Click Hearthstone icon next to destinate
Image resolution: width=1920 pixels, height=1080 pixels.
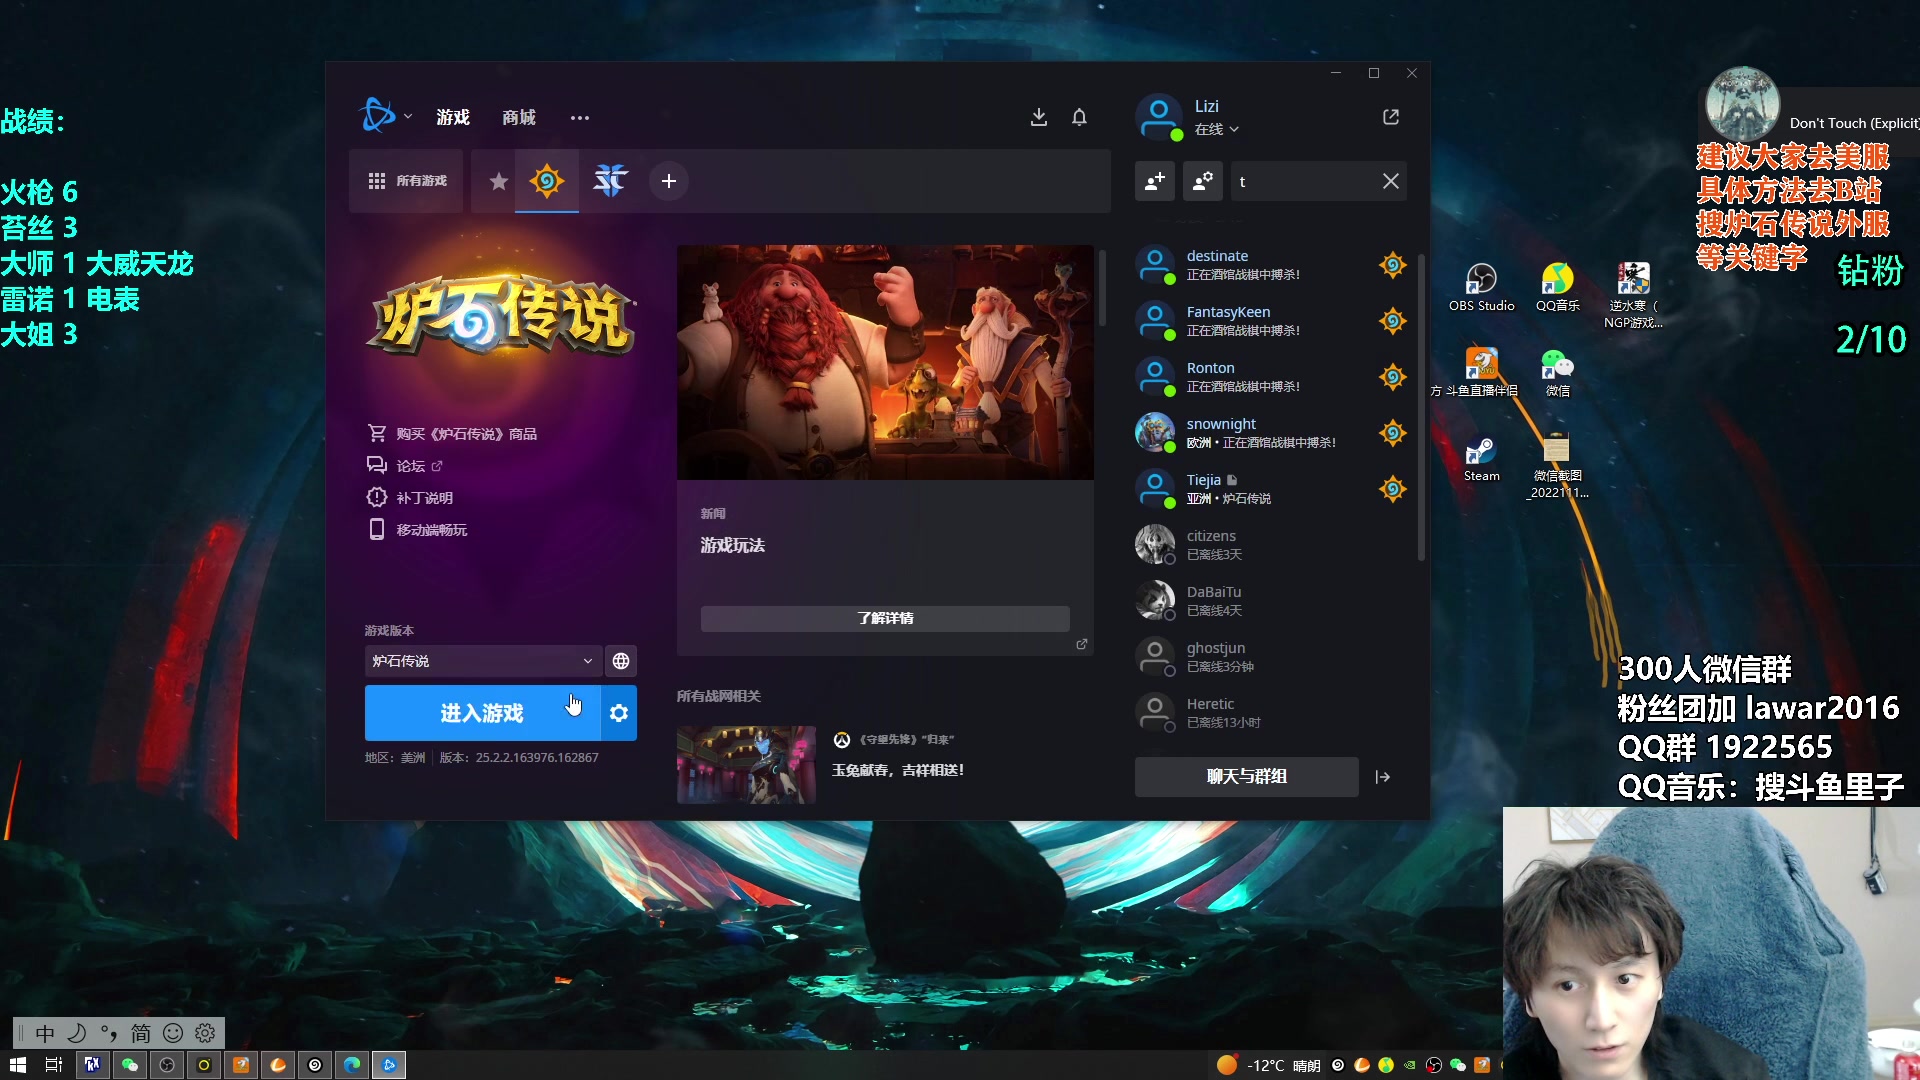(1392, 265)
